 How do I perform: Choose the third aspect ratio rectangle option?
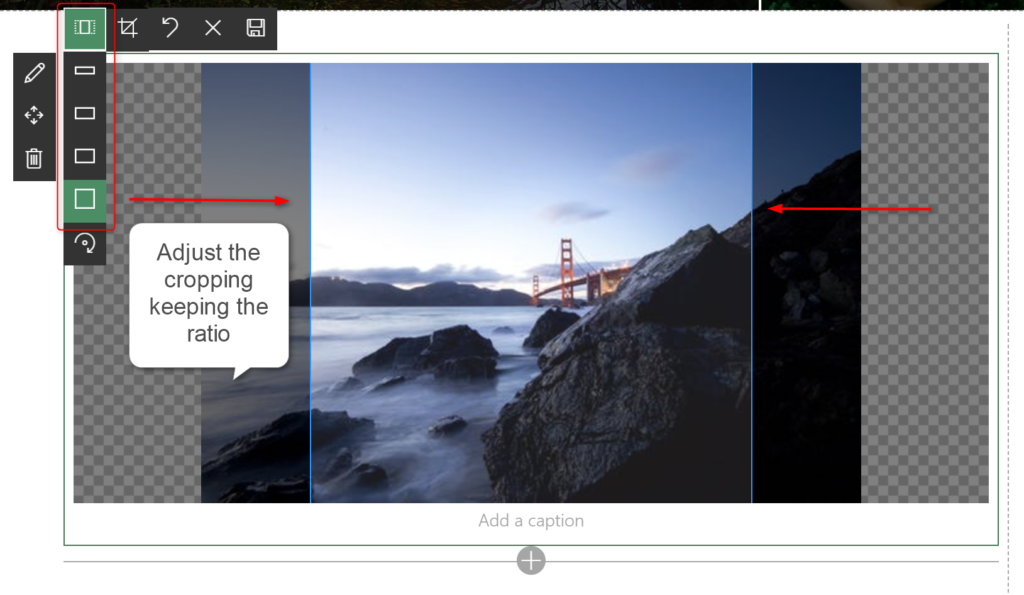pyautogui.click(x=85, y=156)
